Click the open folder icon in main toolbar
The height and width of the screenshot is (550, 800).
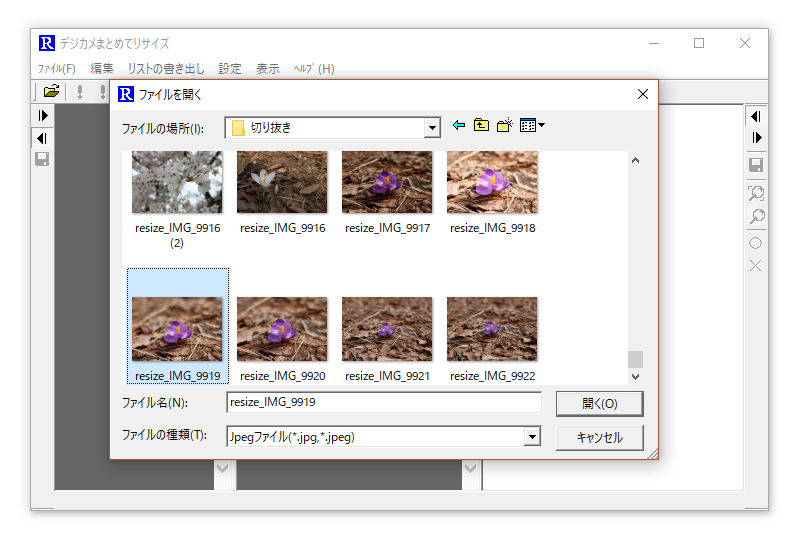tap(52, 91)
